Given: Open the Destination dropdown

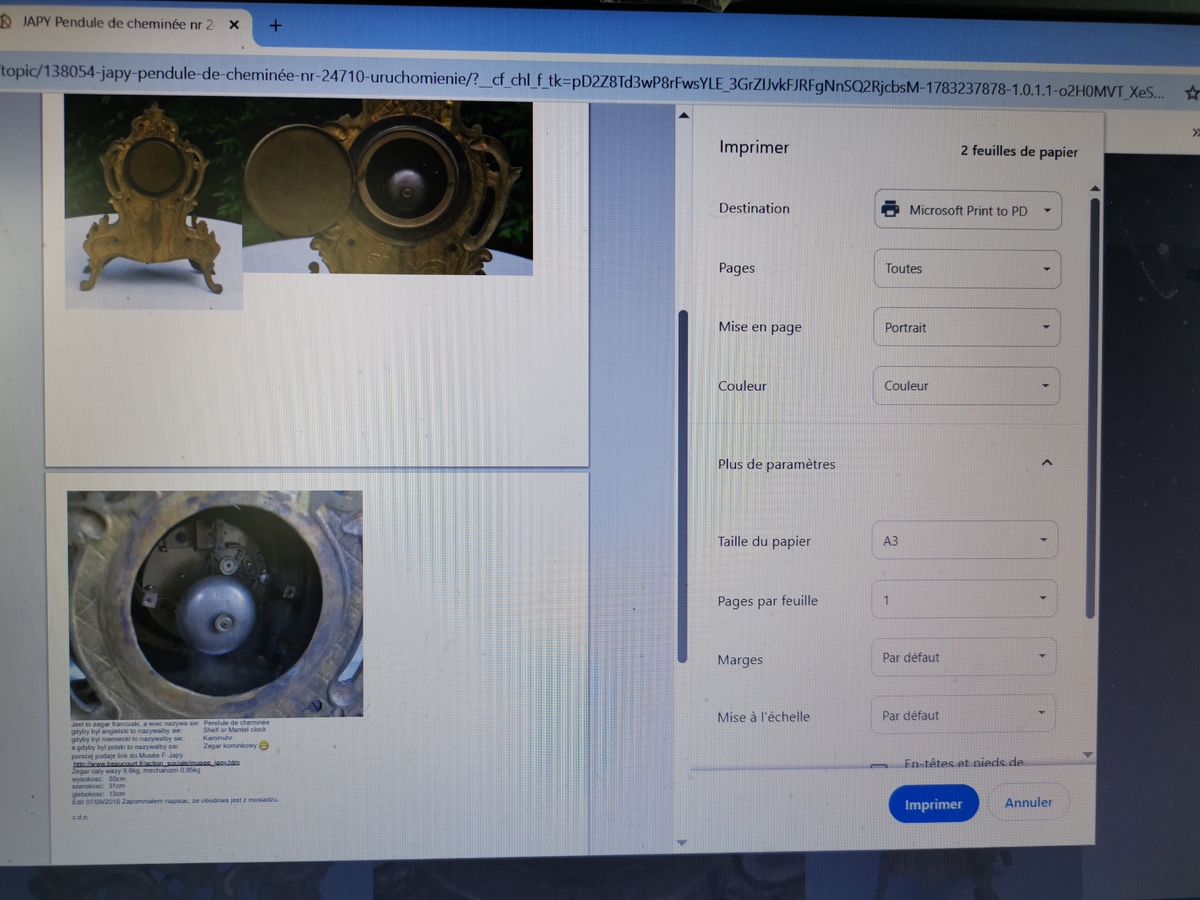Looking at the screenshot, I should [968, 210].
